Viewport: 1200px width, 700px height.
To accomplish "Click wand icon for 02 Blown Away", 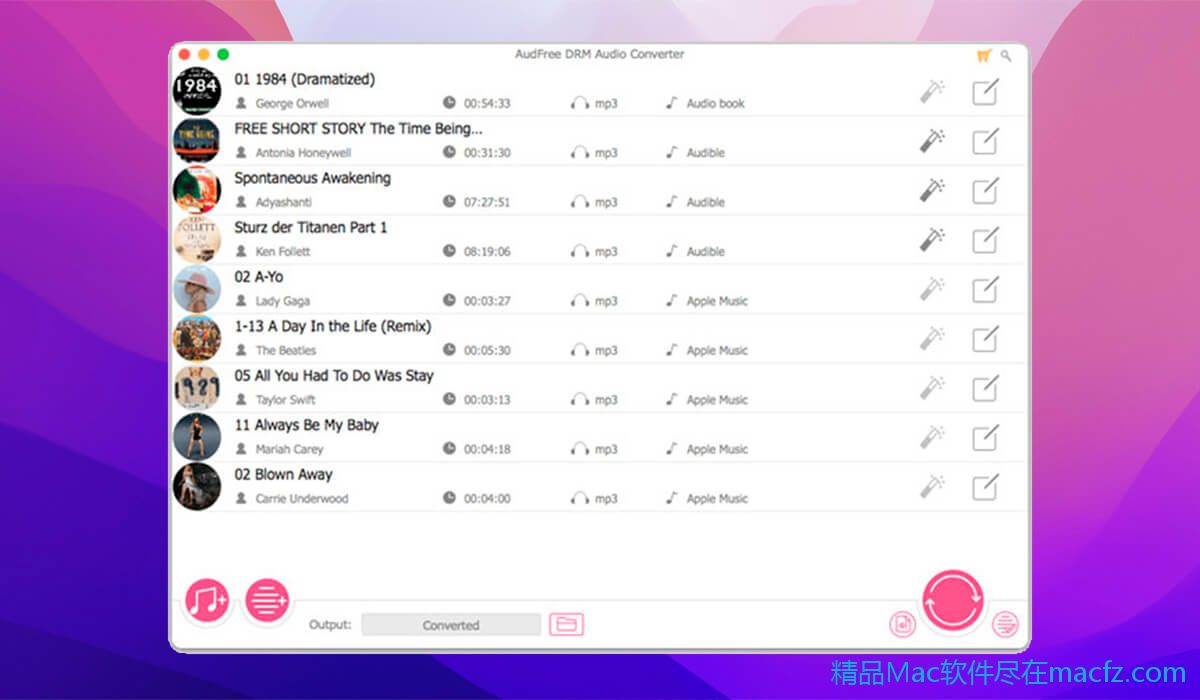I will tap(932, 487).
